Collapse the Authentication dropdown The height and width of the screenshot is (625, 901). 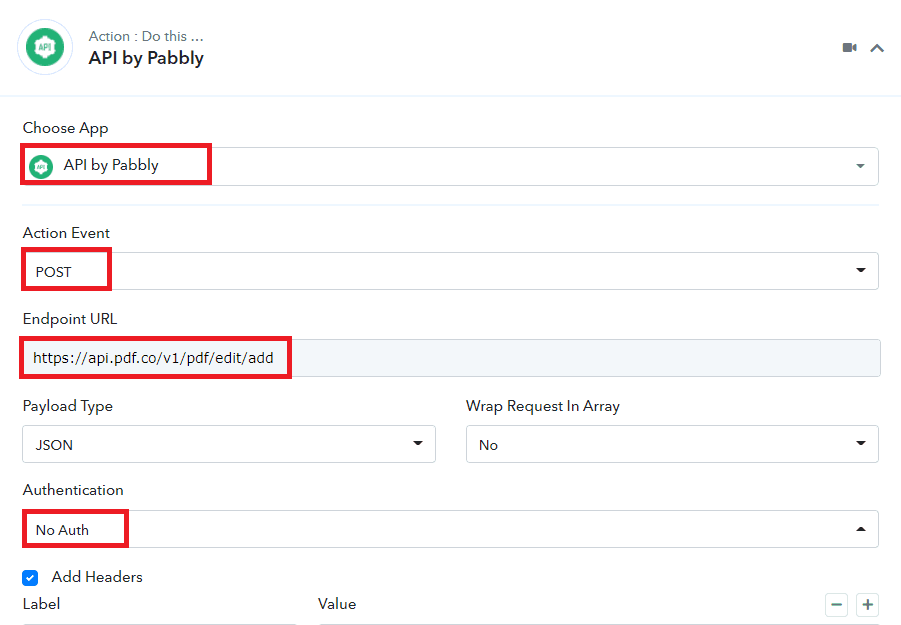point(860,528)
